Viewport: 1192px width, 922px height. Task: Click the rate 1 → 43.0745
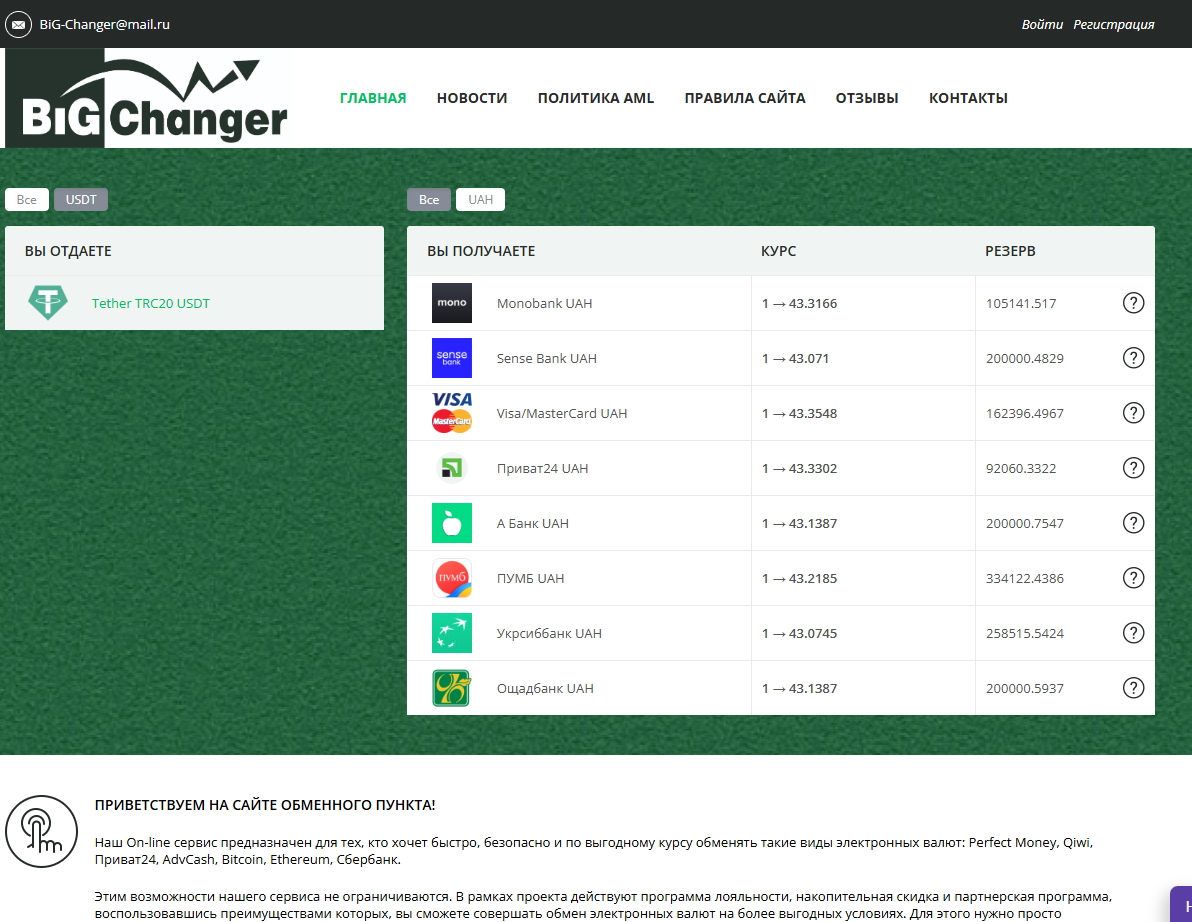(x=799, y=633)
